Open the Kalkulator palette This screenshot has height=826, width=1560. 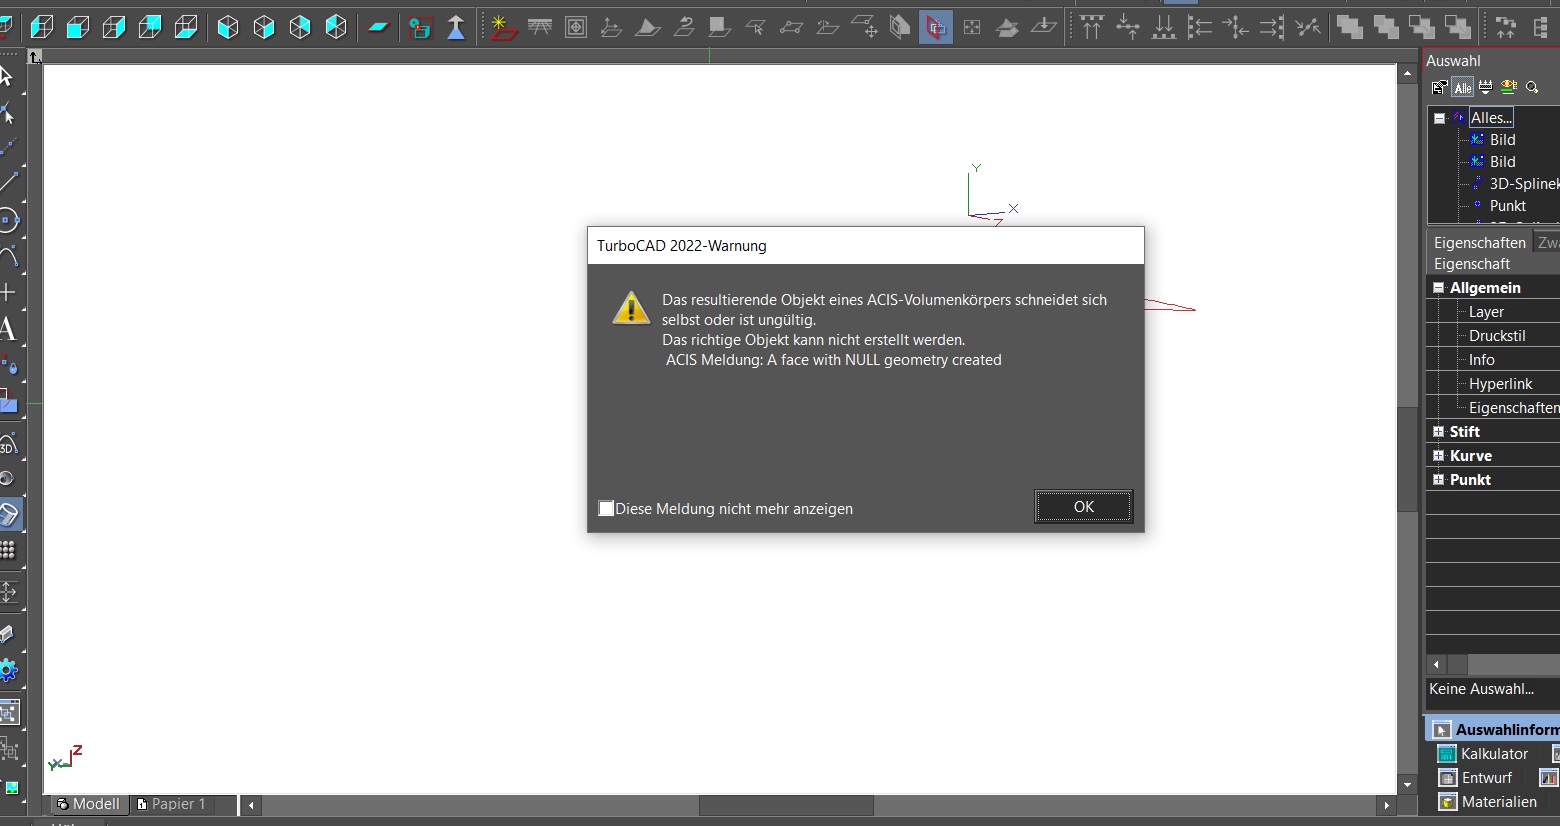(1483, 754)
